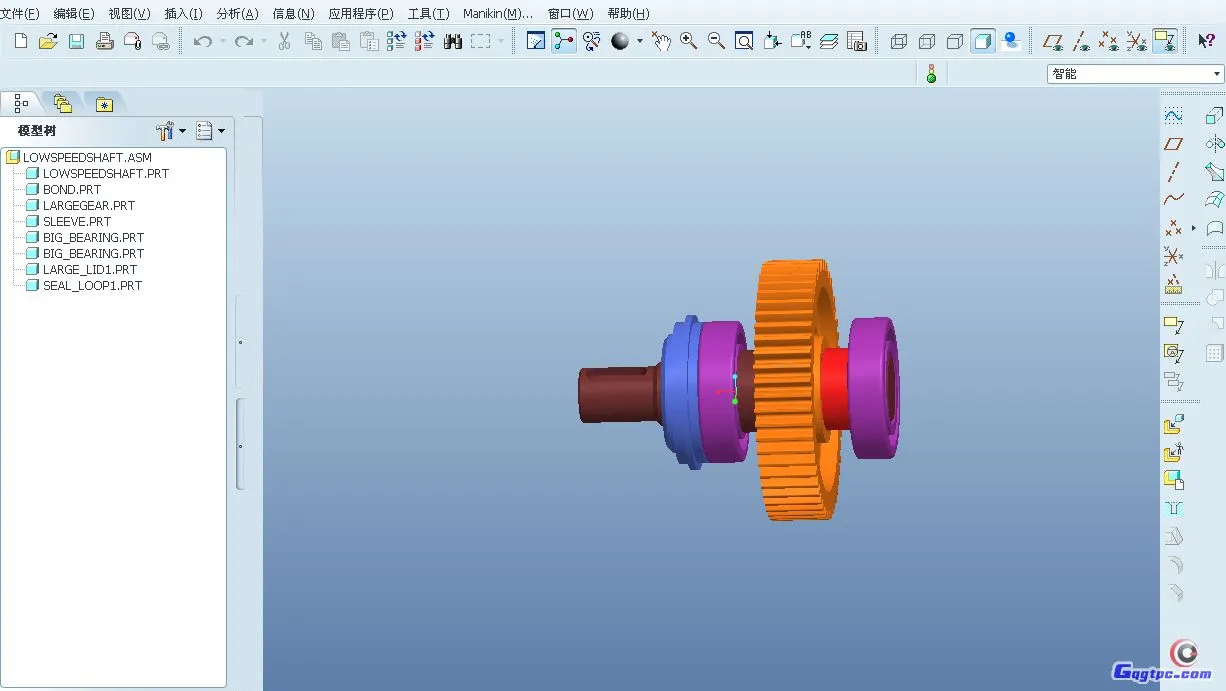Click the Zoom In magnifier icon
This screenshot has width=1226, height=691.
pyautogui.click(x=688, y=41)
